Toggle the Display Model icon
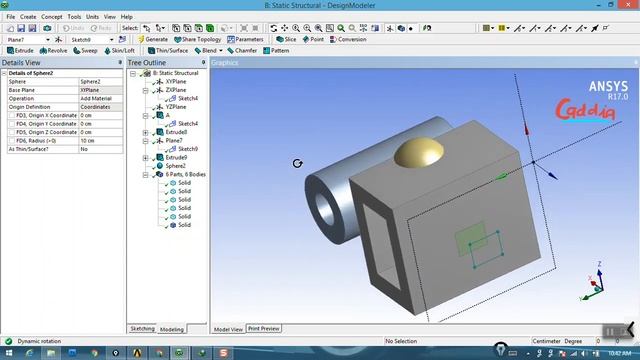The width and height of the screenshot is (640, 360). [401, 28]
